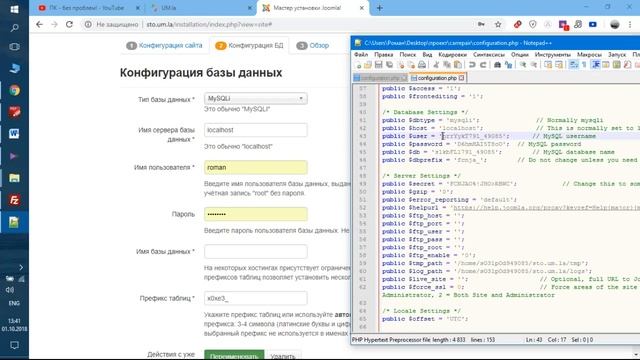
Task: Click the Undo arrow in Notepad++ toolbar
Action: pos(472,65)
